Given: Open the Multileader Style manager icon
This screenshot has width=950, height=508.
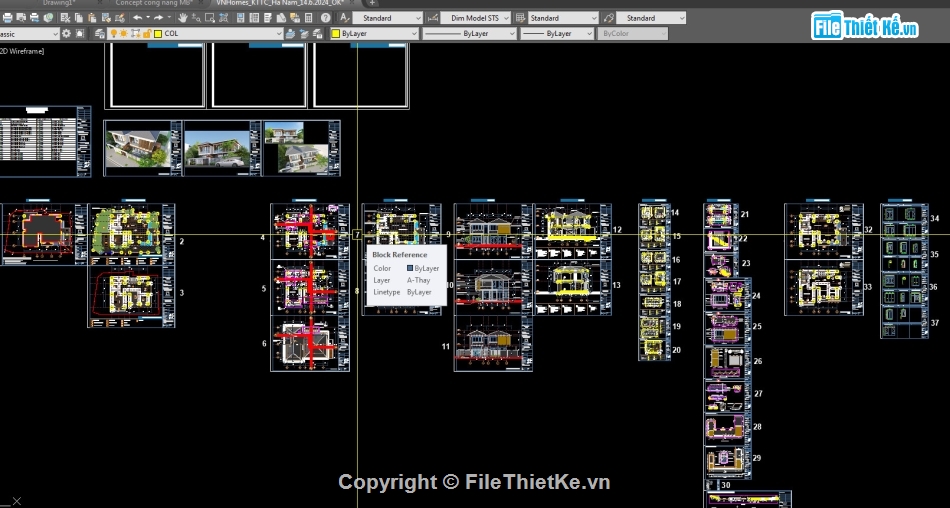Looking at the screenshot, I should 609,18.
